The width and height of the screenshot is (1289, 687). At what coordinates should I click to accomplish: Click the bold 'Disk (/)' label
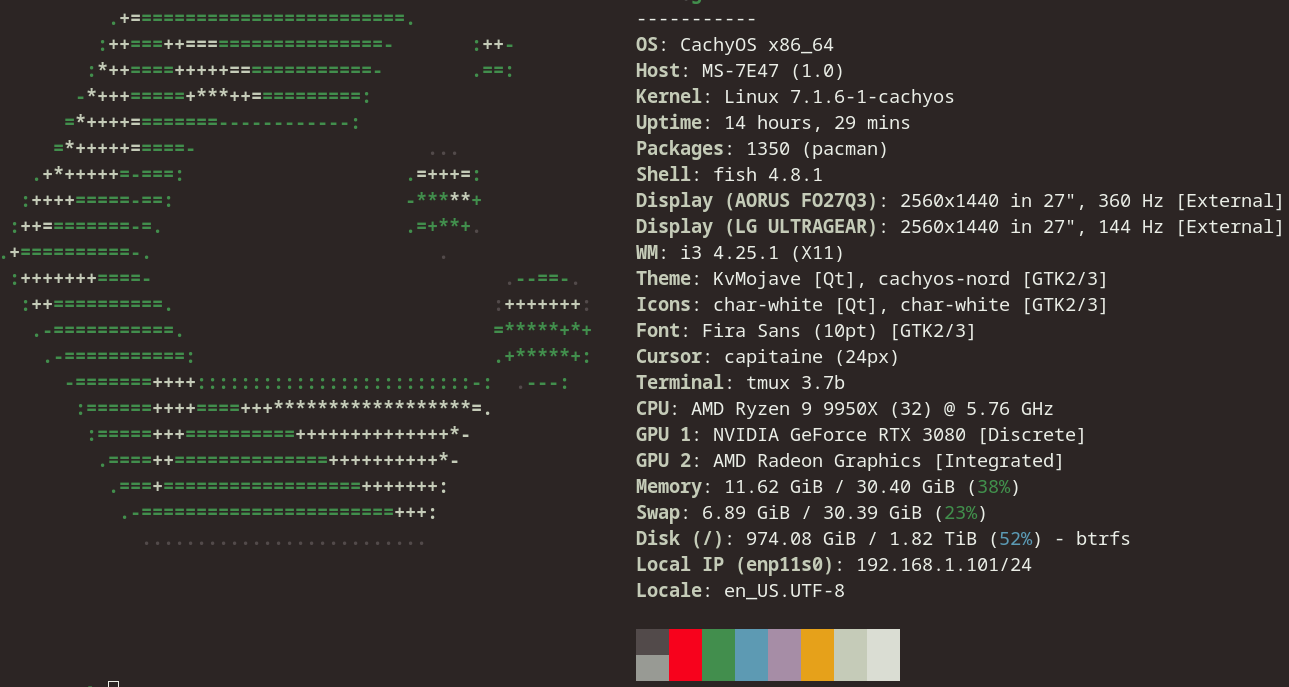coord(680,539)
